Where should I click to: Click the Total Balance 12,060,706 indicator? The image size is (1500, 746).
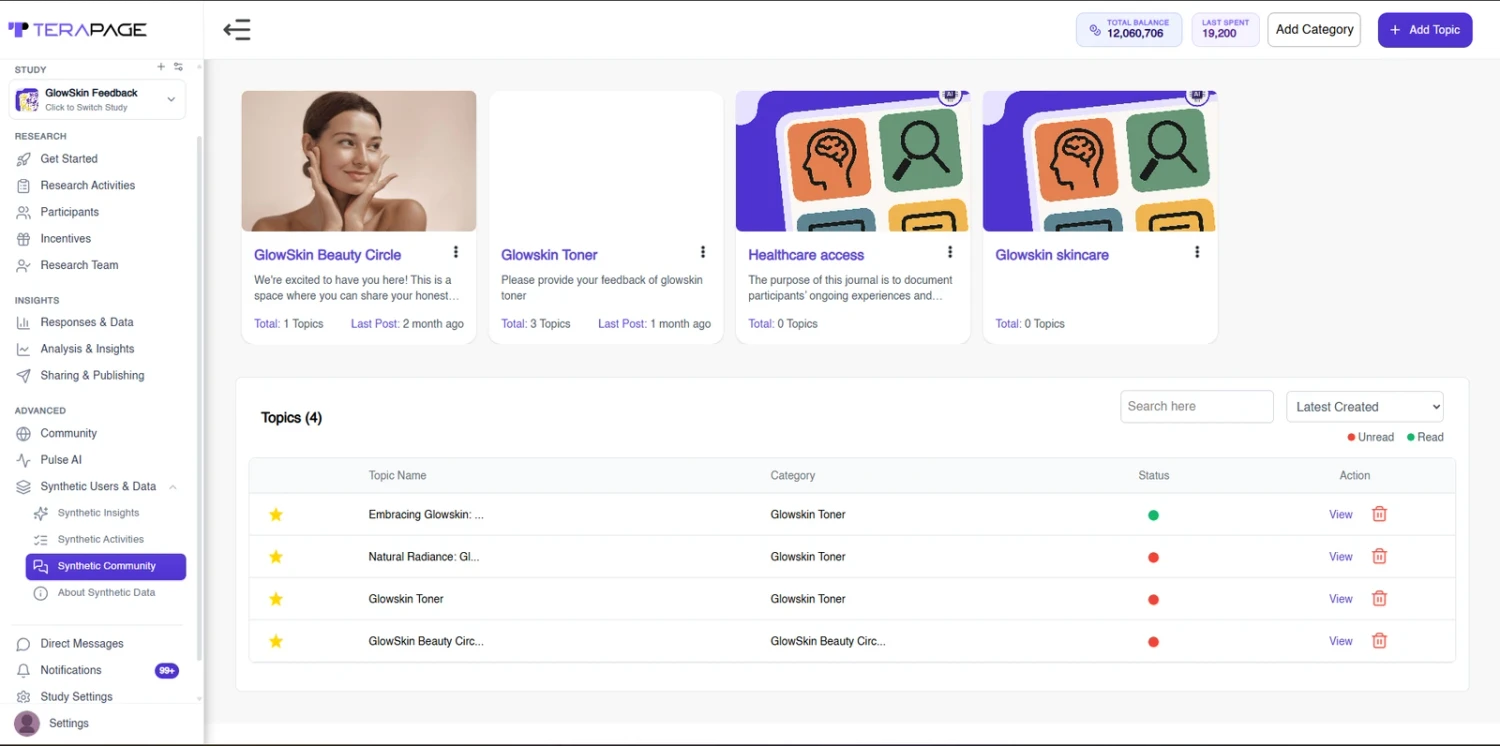pyautogui.click(x=1128, y=29)
